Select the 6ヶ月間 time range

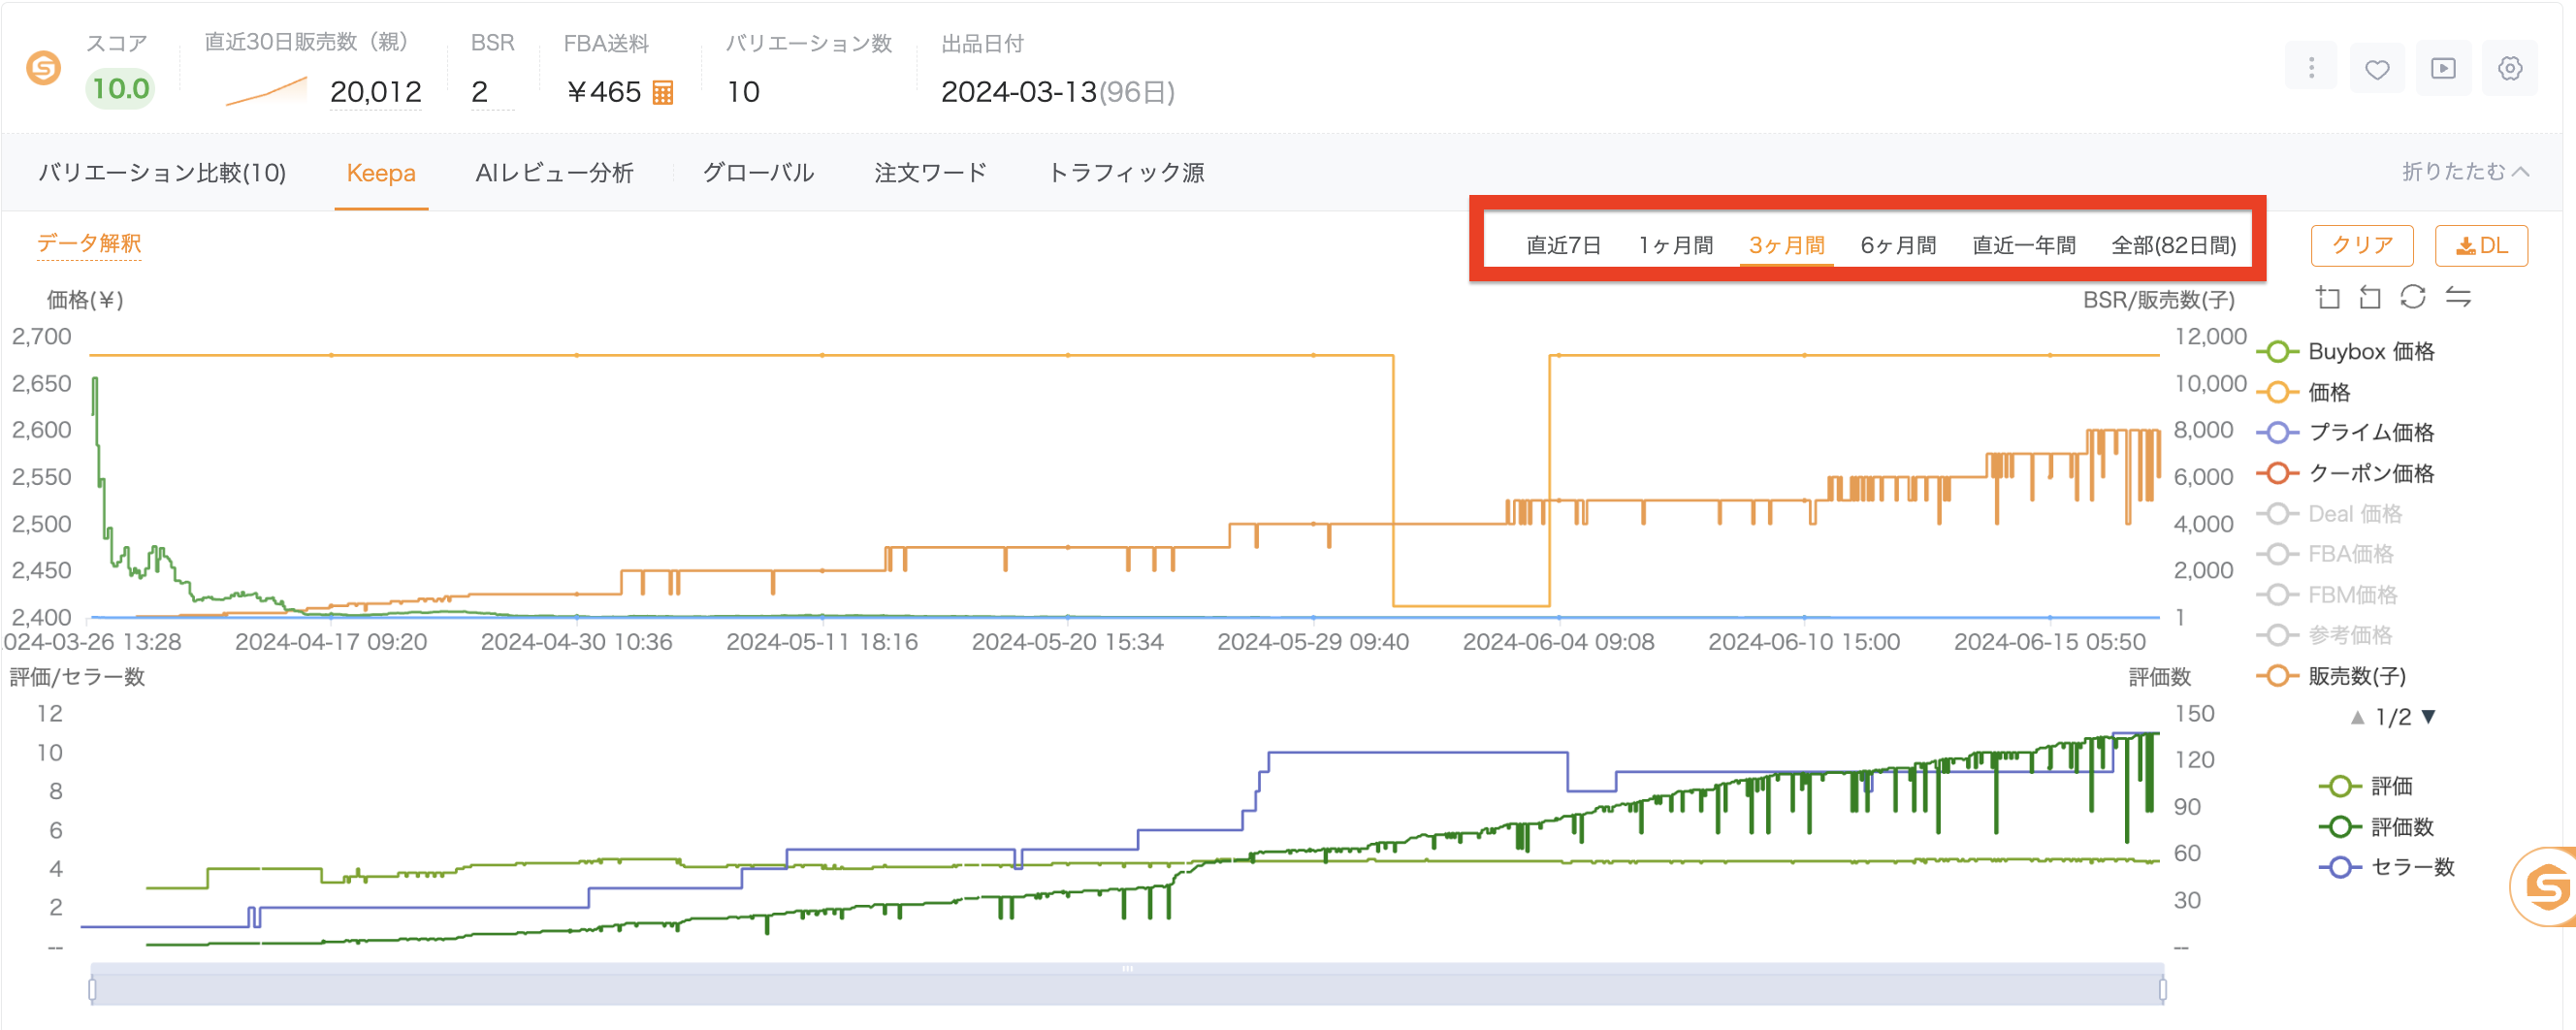click(1899, 245)
